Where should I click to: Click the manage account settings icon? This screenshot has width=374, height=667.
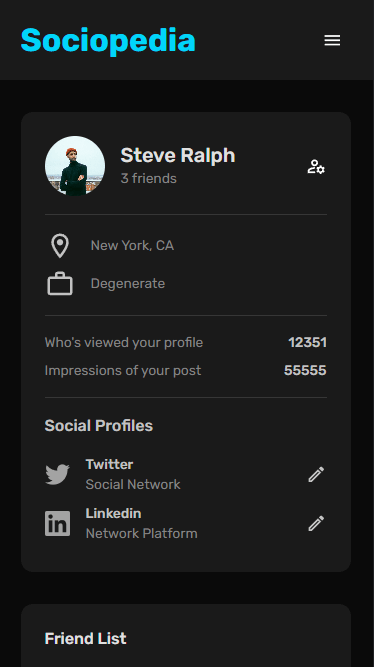click(316, 166)
